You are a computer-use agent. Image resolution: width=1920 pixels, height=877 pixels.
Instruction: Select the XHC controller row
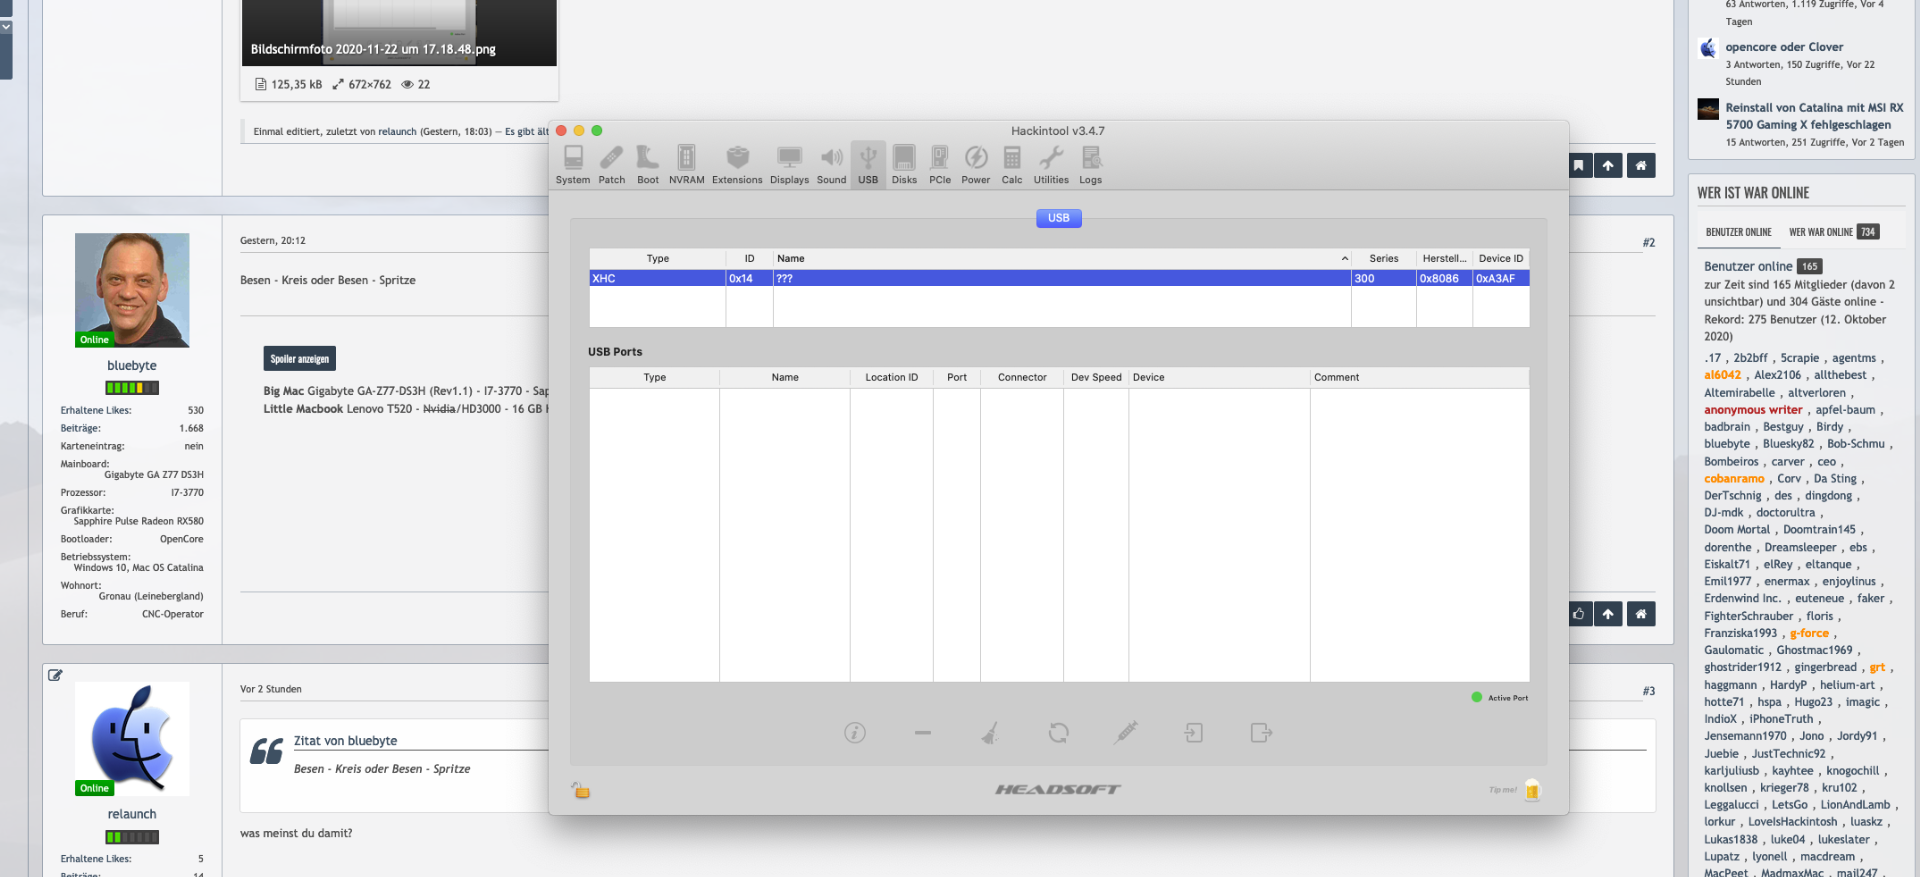click(1059, 279)
